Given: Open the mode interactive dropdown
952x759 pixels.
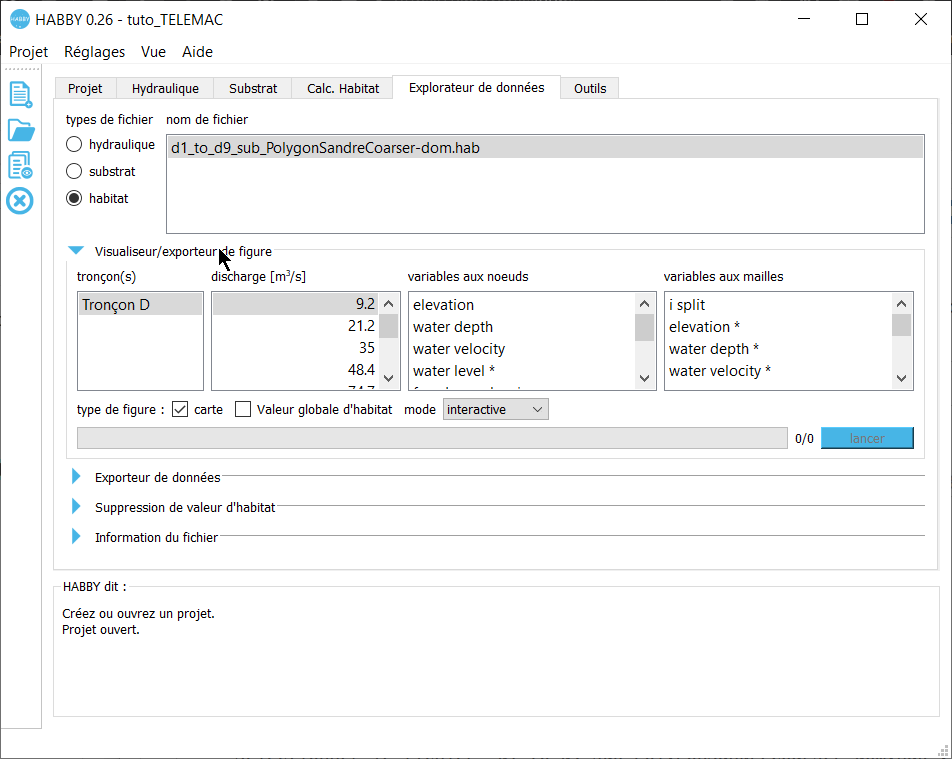Looking at the screenshot, I should (x=496, y=409).
